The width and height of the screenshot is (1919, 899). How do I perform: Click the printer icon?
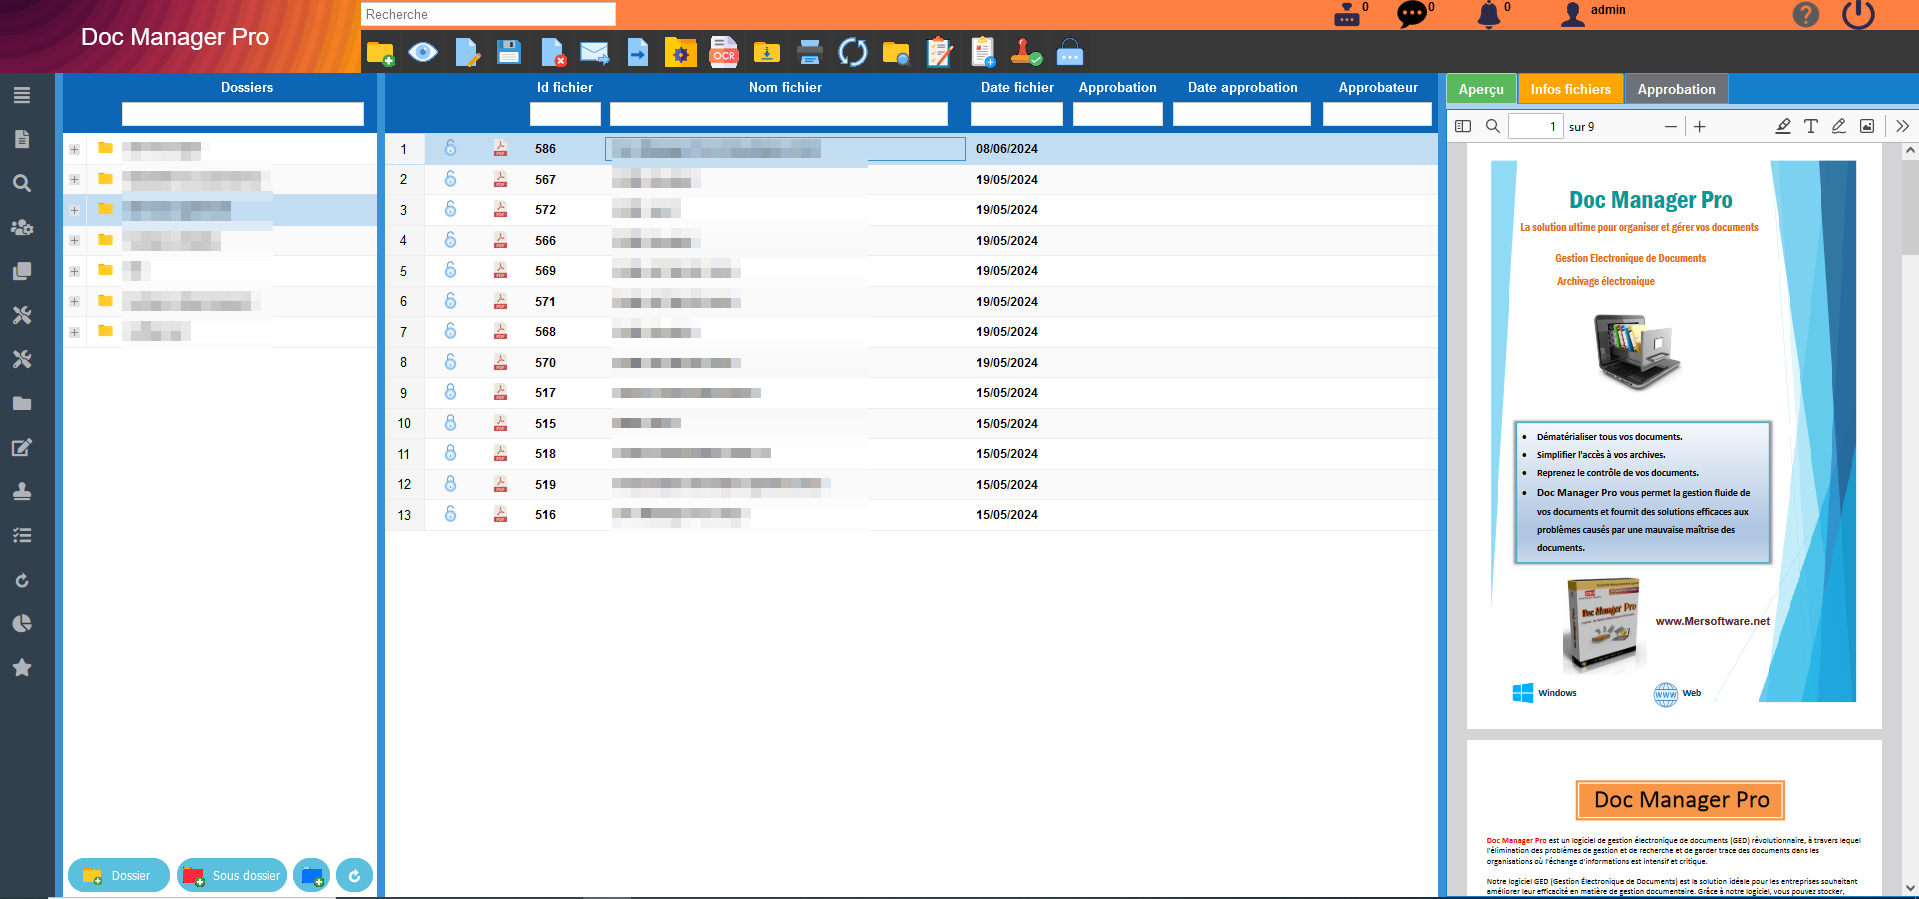[x=810, y=53]
